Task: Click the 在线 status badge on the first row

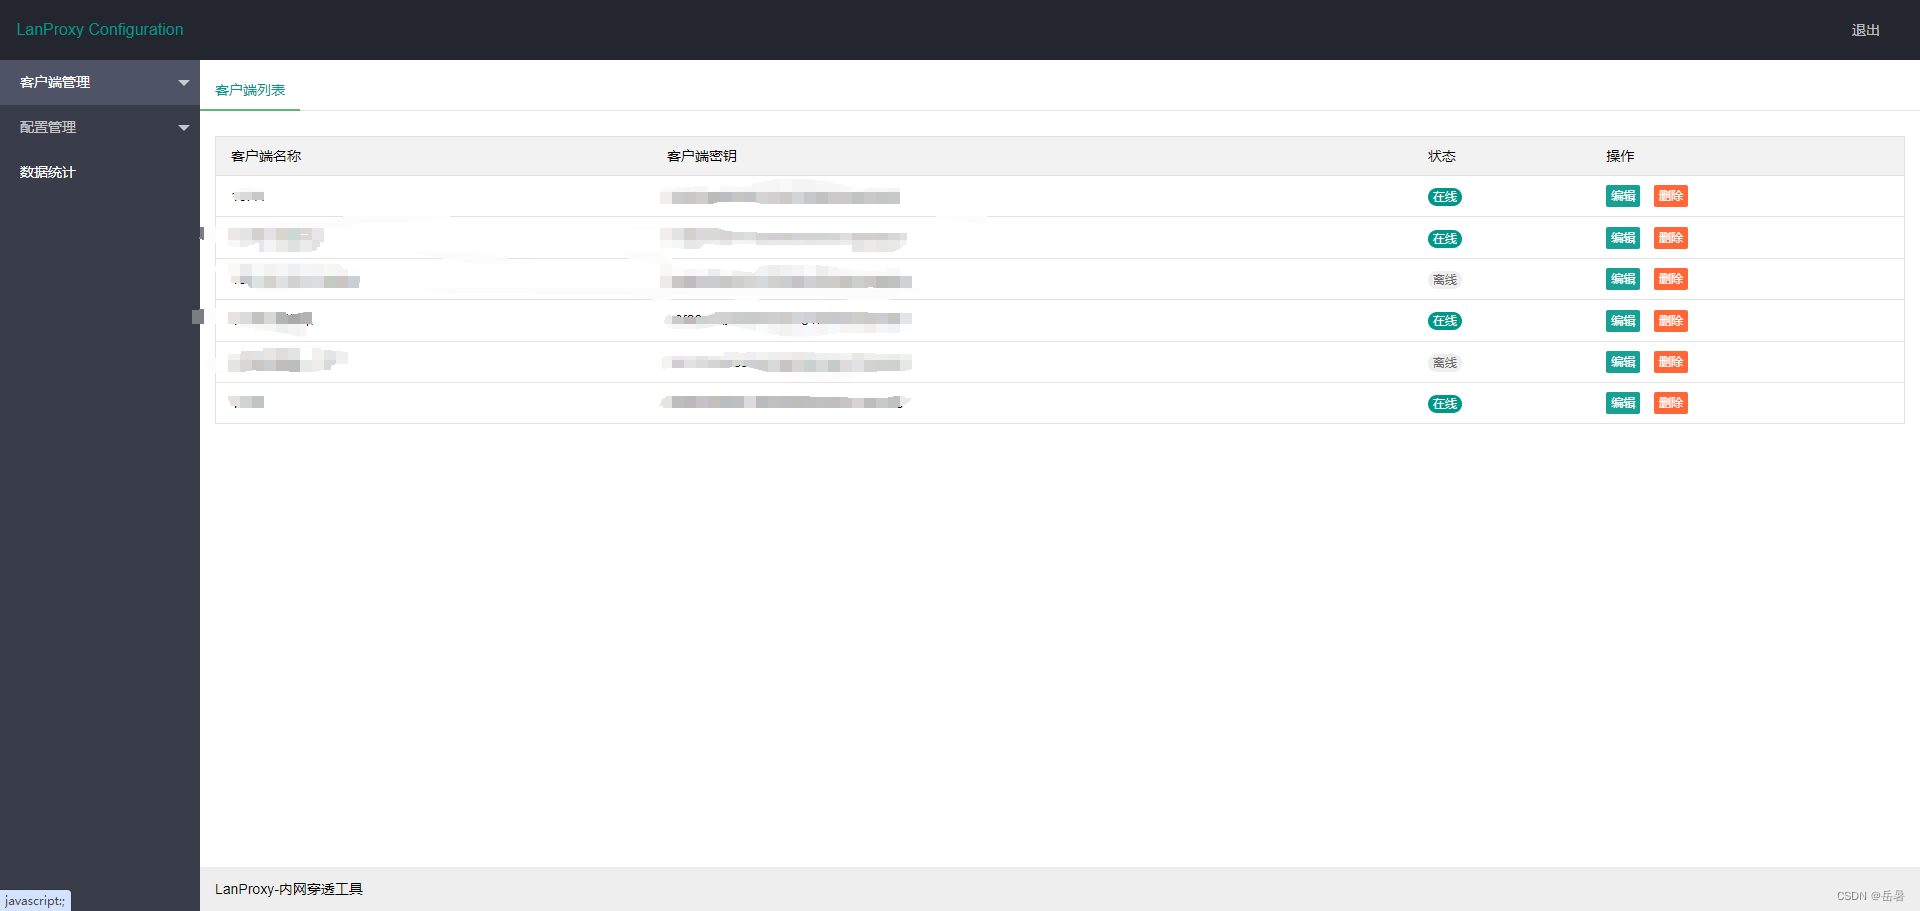Action: pyautogui.click(x=1444, y=196)
